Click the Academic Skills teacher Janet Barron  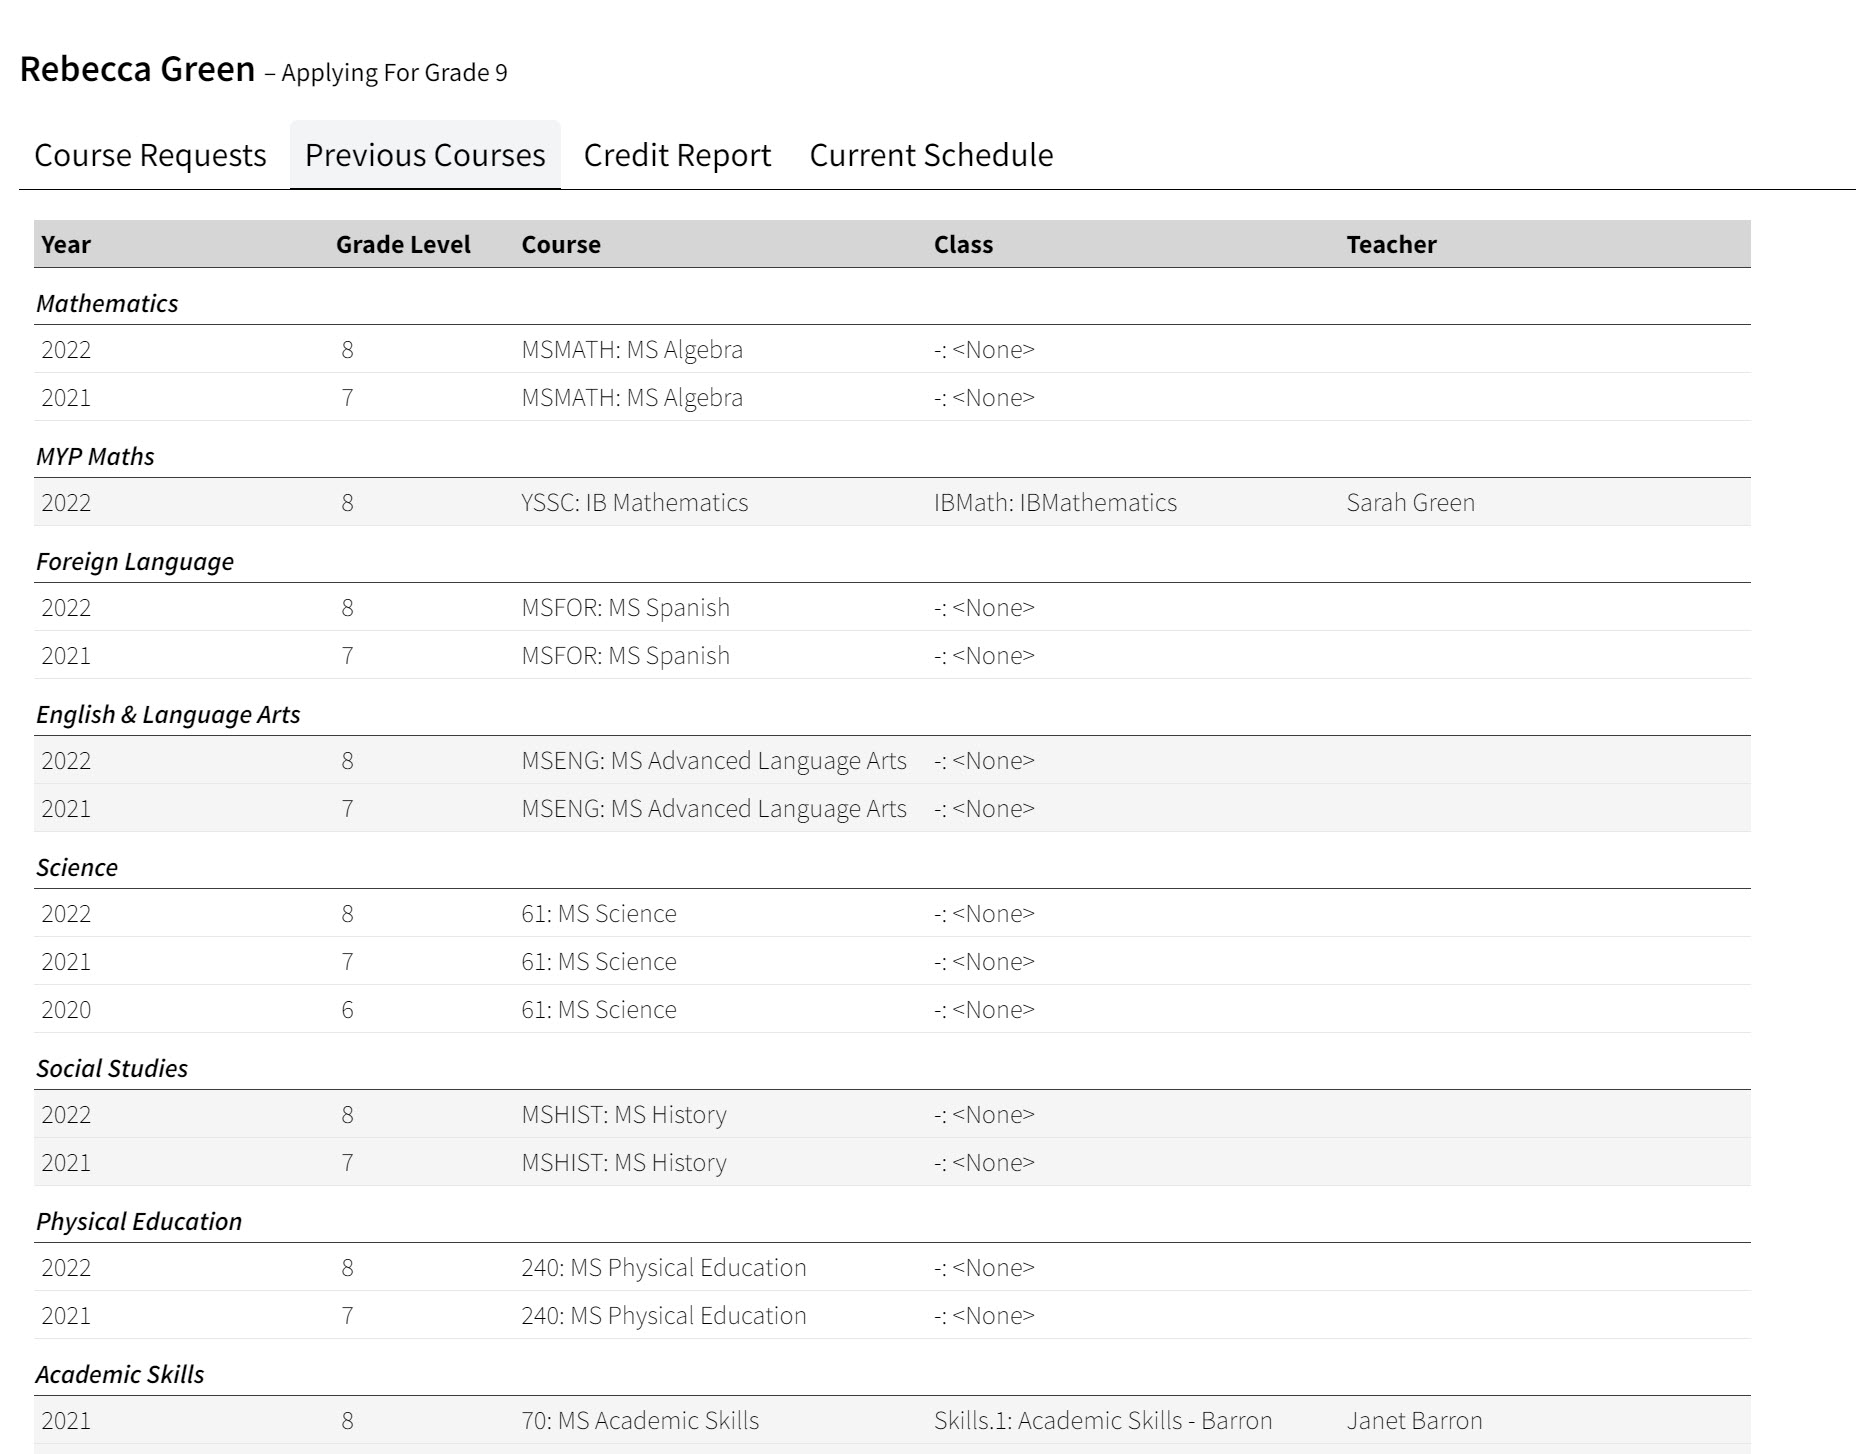tap(1413, 1419)
